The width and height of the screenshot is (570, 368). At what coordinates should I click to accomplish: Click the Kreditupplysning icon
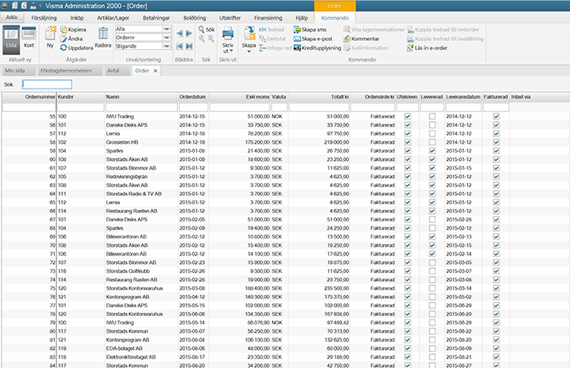(297, 48)
